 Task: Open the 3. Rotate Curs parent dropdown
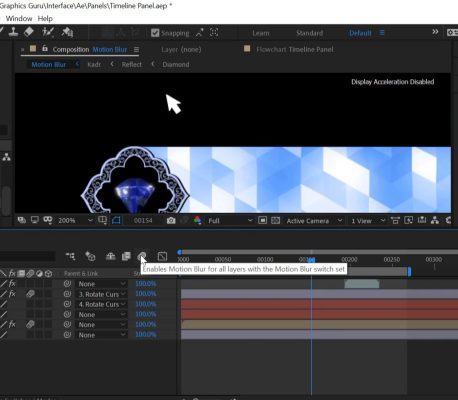pos(101,294)
